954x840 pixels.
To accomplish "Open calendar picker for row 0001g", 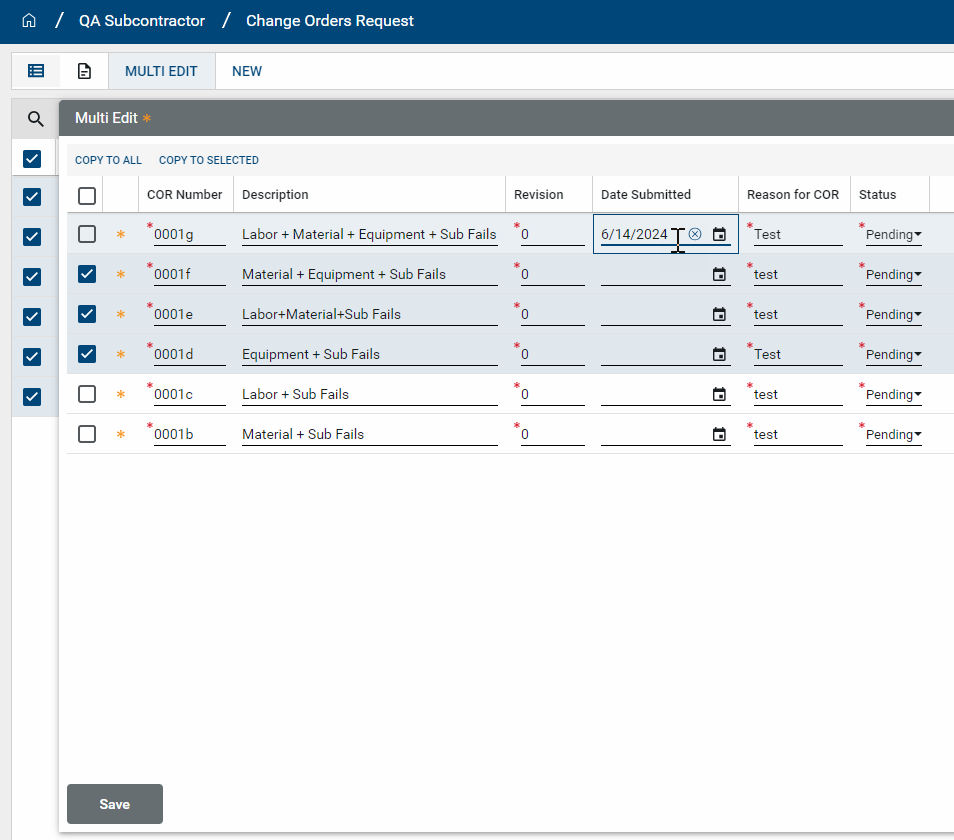I will point(719,234).
